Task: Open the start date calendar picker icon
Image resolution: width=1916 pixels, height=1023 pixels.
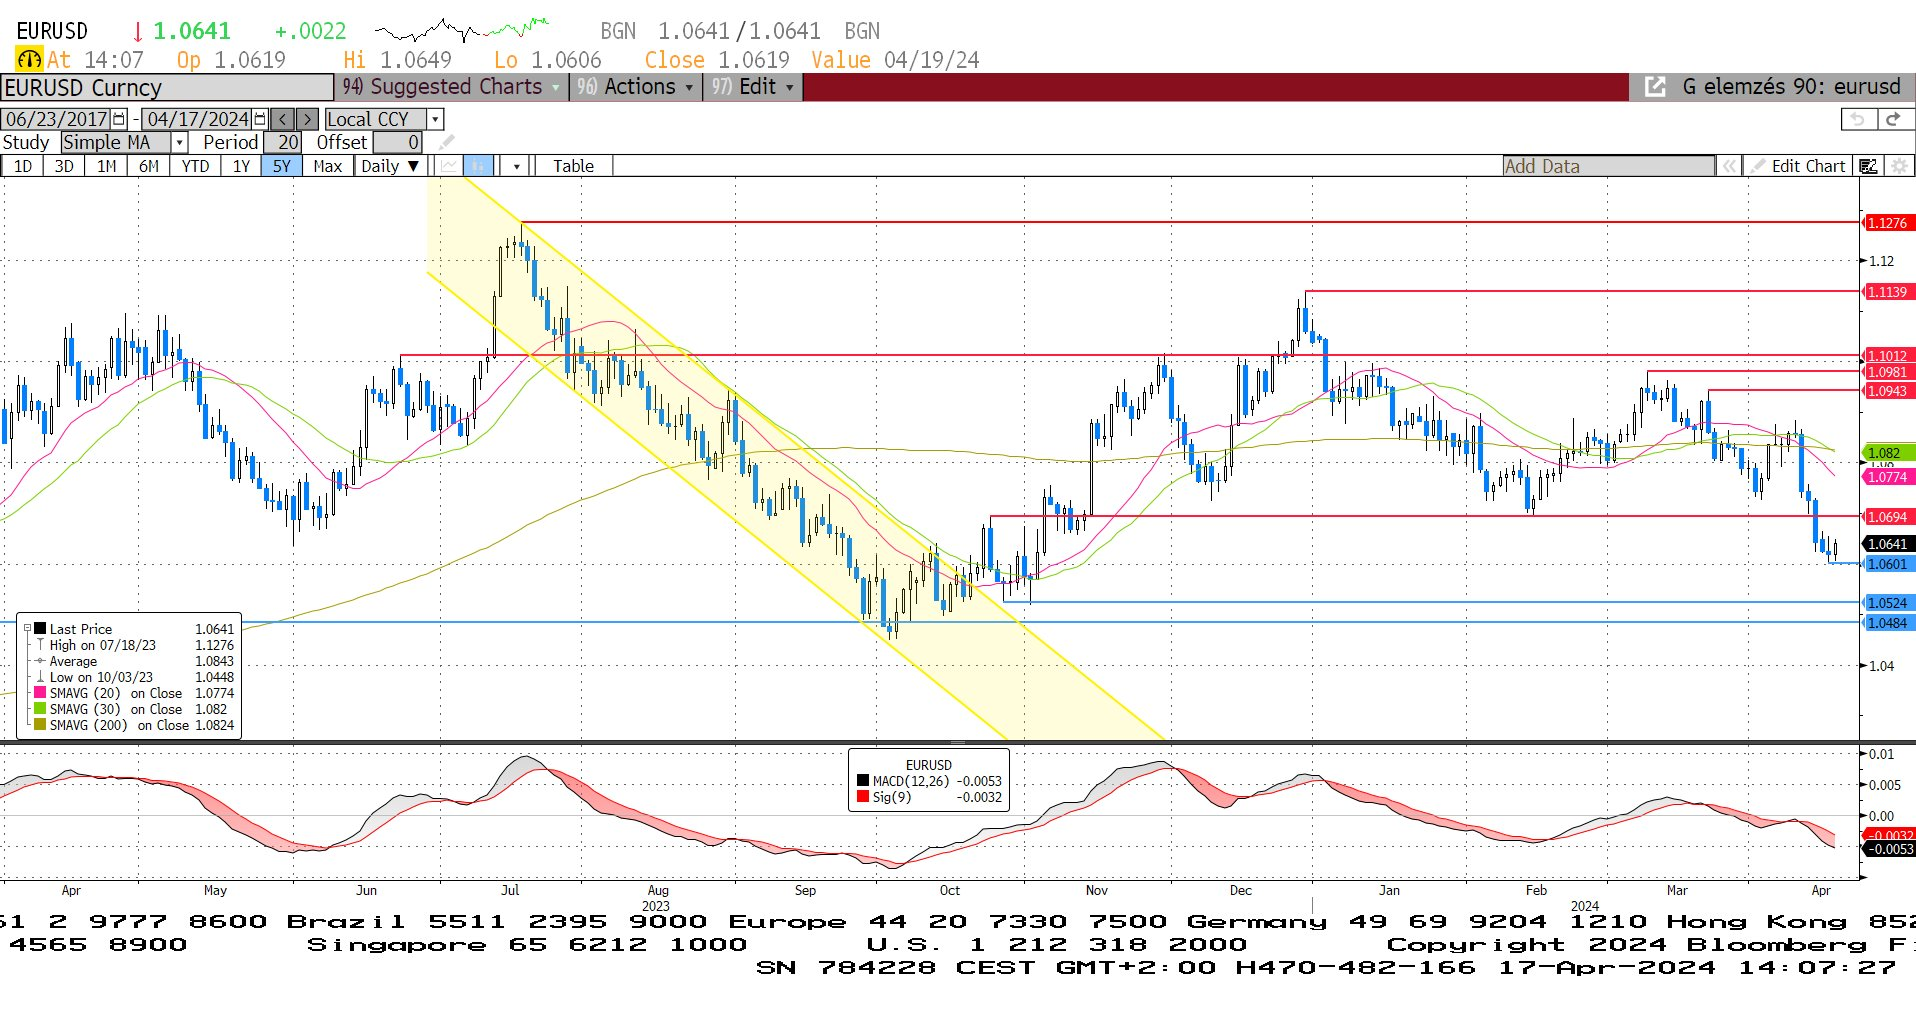Action: 119,119
